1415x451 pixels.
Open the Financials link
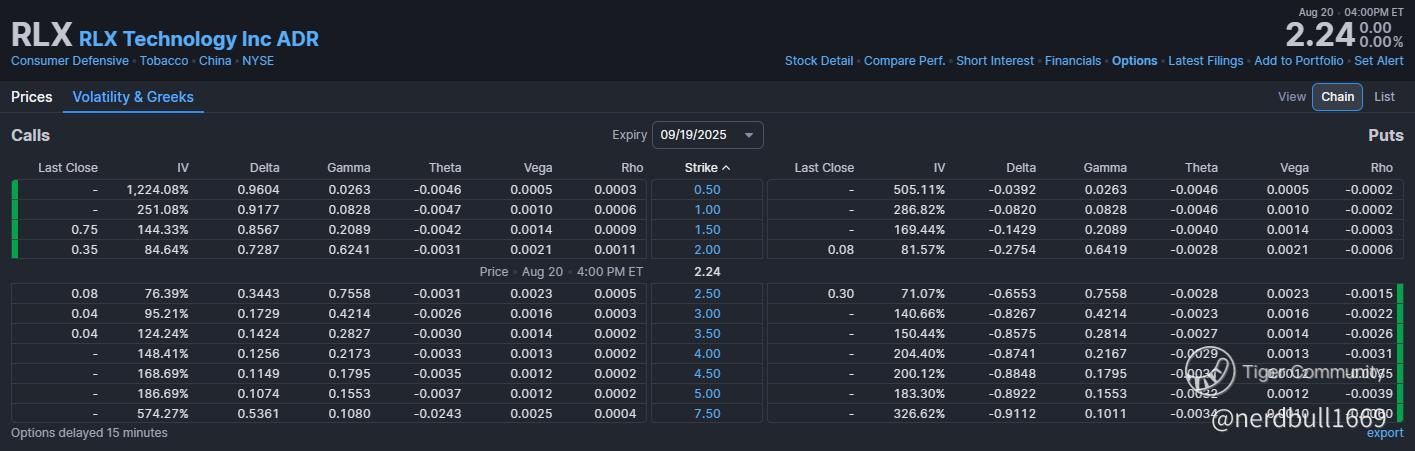[x=1072, y=61]
